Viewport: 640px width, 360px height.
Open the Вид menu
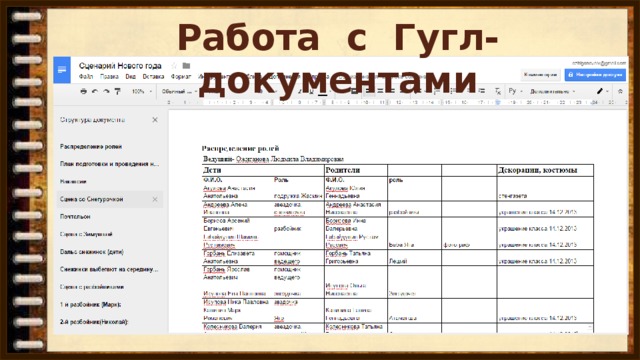131,76
